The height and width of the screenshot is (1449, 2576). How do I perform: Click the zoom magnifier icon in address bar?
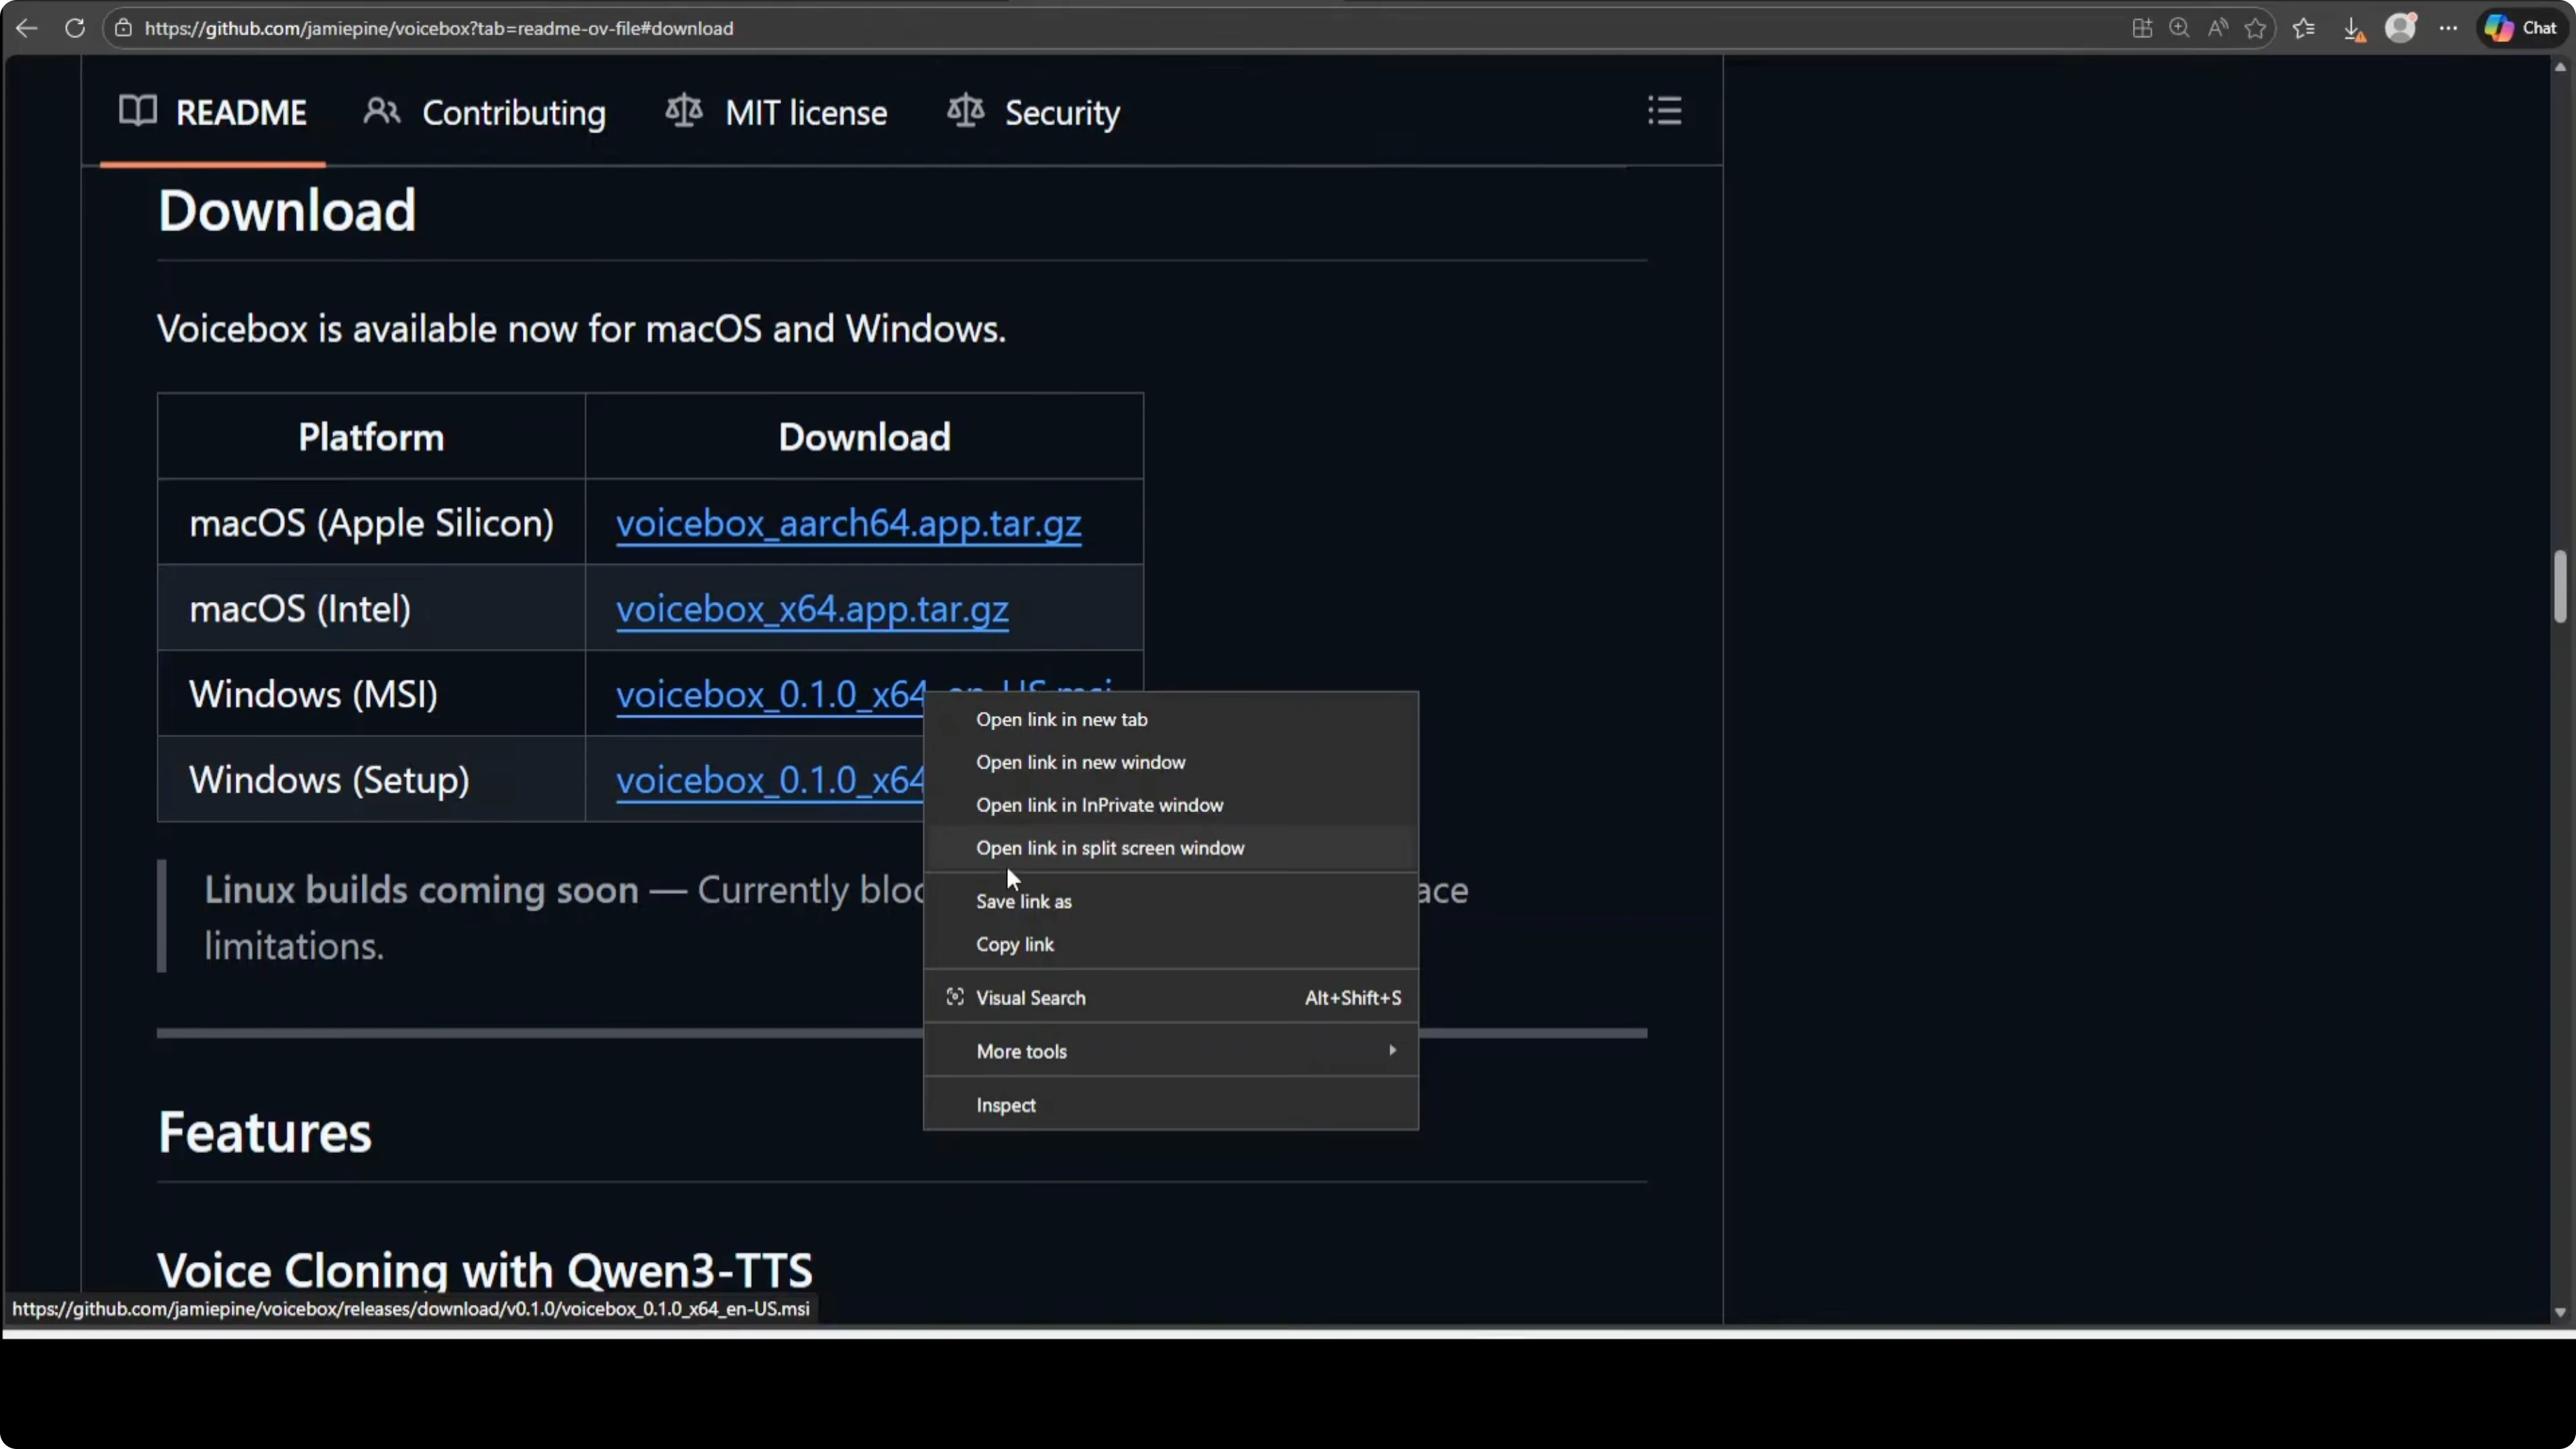click(x=2179, y=28)
